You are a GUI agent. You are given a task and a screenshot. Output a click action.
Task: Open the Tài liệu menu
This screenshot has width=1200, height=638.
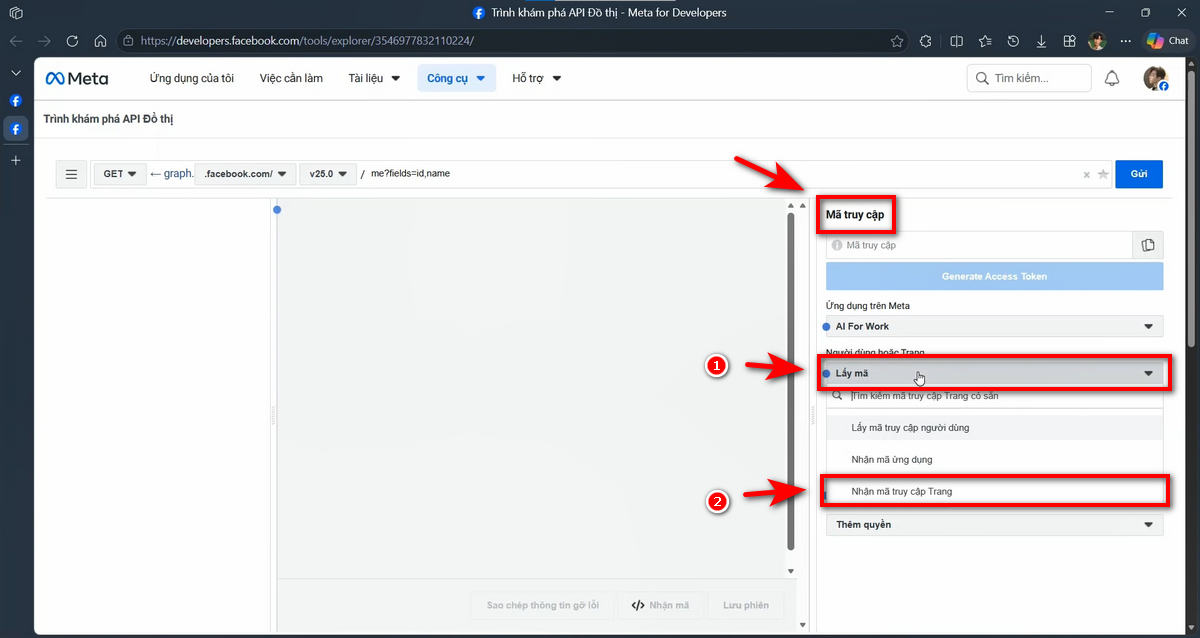pyautogui.click(x=374, y=78)
